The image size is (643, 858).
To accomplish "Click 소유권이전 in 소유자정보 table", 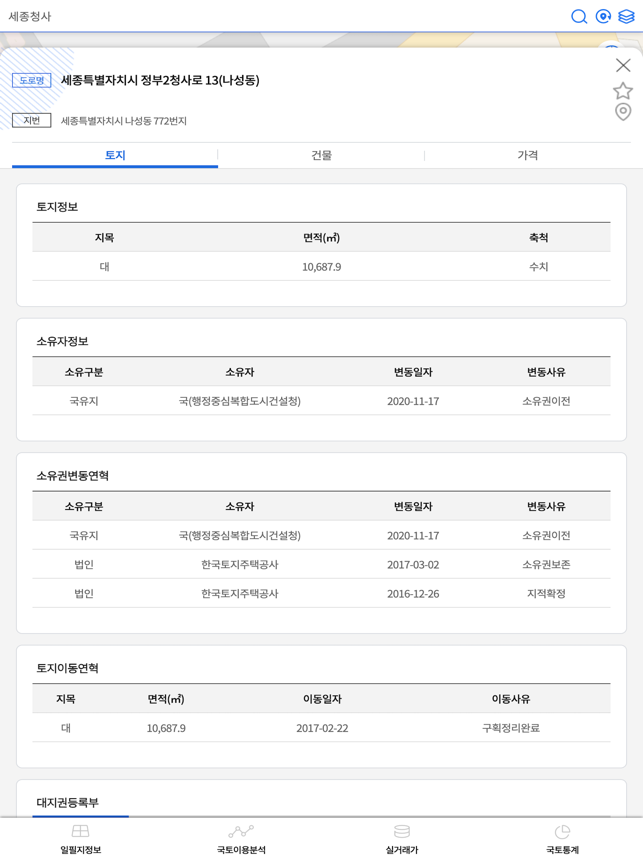I will pyautogui.click(x=546, y=401).
